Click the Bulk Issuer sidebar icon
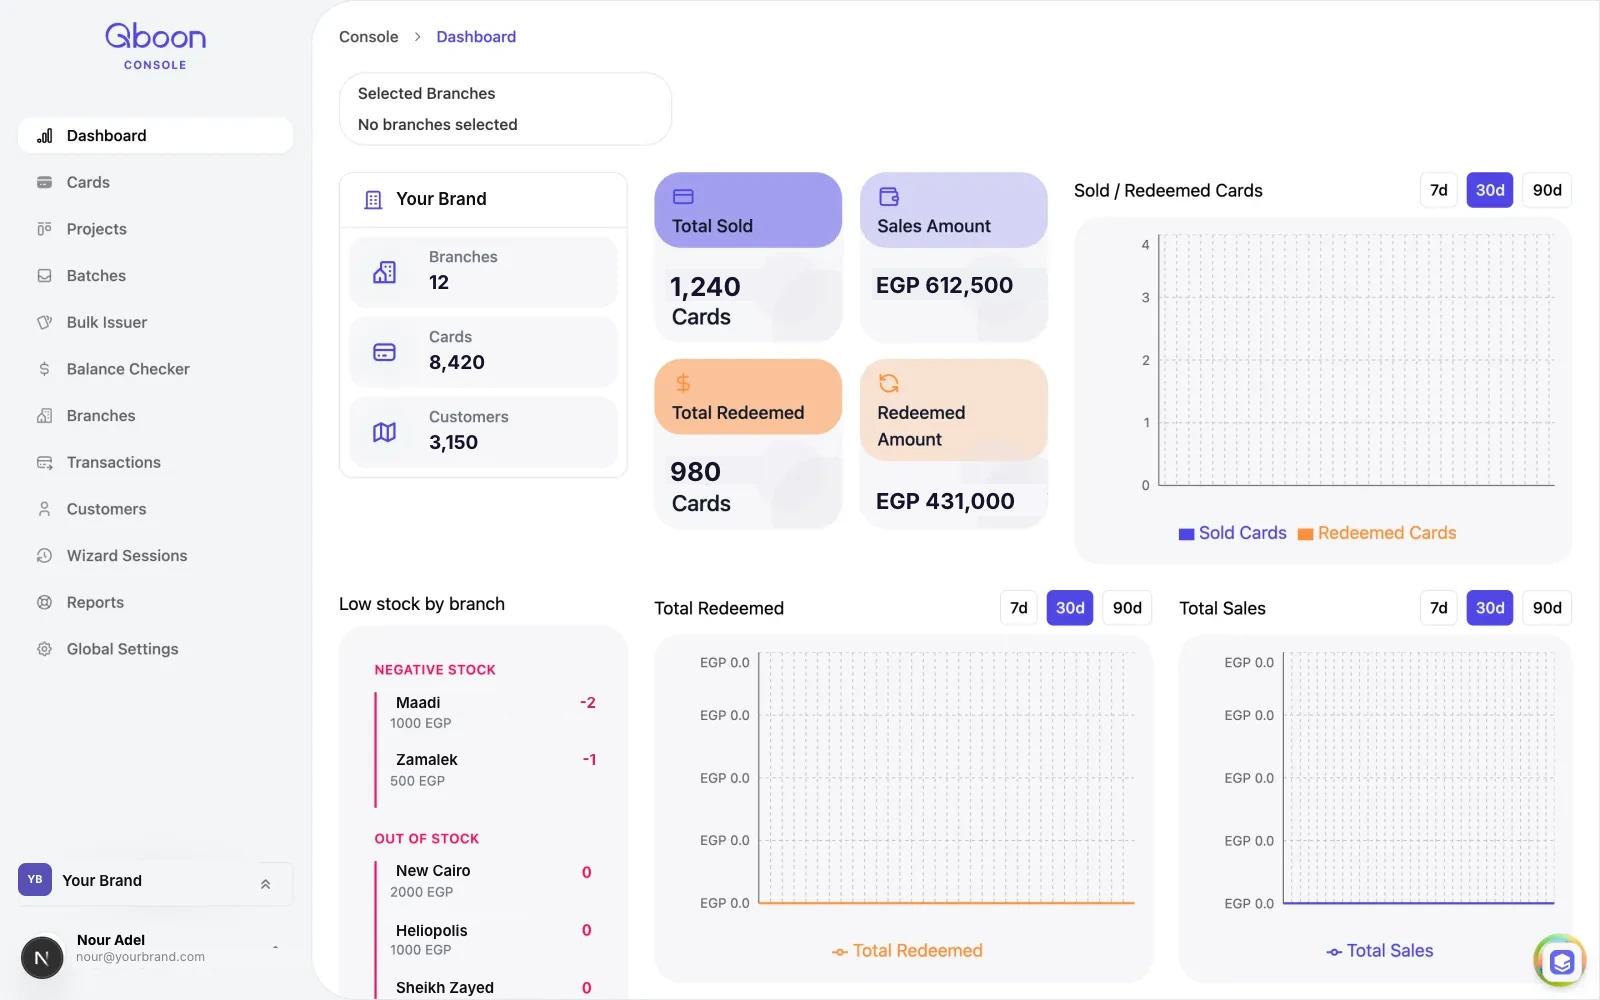The height and width of the screenshot is (1000, 1600). coord(44,322)
